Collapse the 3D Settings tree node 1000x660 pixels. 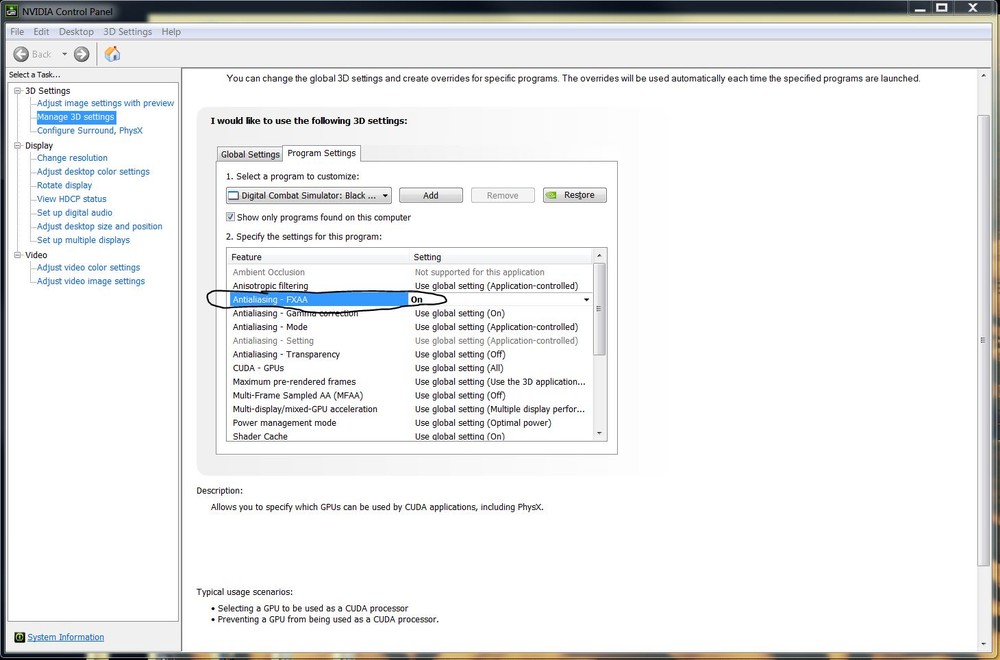pos(18,91)
